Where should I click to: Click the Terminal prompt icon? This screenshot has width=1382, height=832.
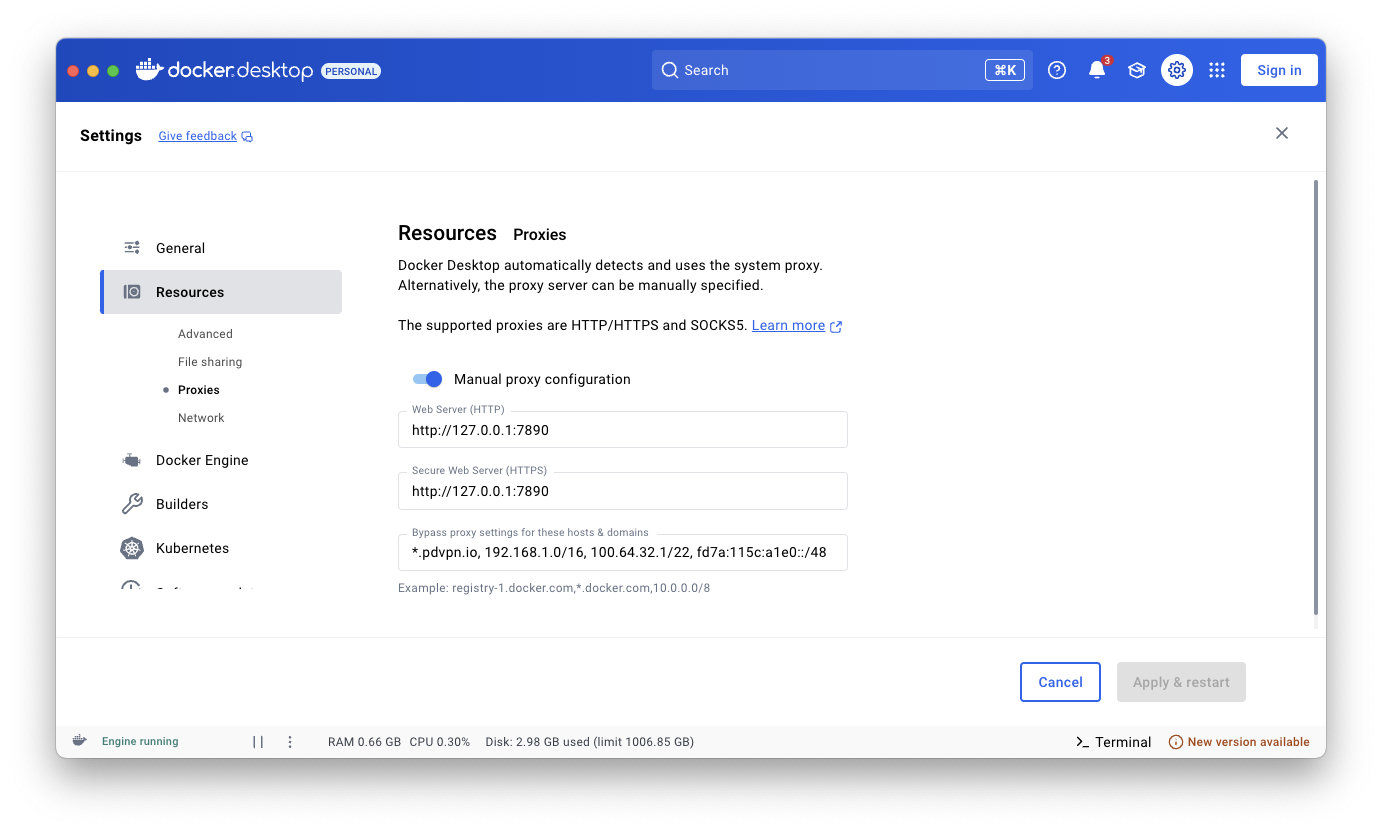pos(1082,742)
